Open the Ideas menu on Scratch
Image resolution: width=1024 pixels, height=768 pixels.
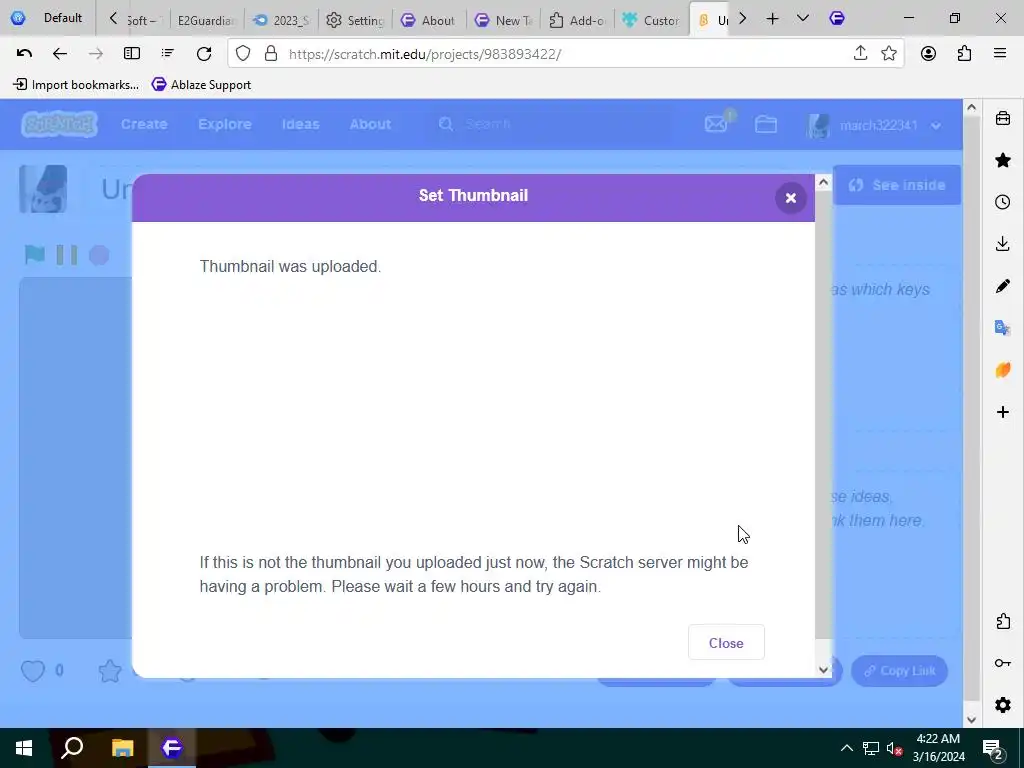[300, 124]
